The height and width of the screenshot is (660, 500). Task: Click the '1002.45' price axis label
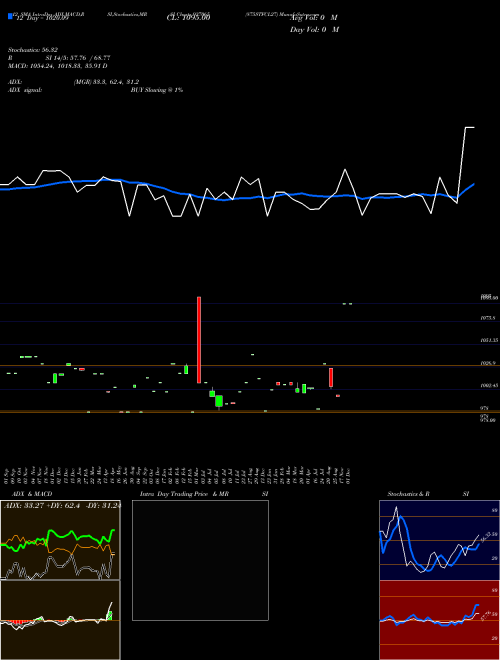(489, 385)
